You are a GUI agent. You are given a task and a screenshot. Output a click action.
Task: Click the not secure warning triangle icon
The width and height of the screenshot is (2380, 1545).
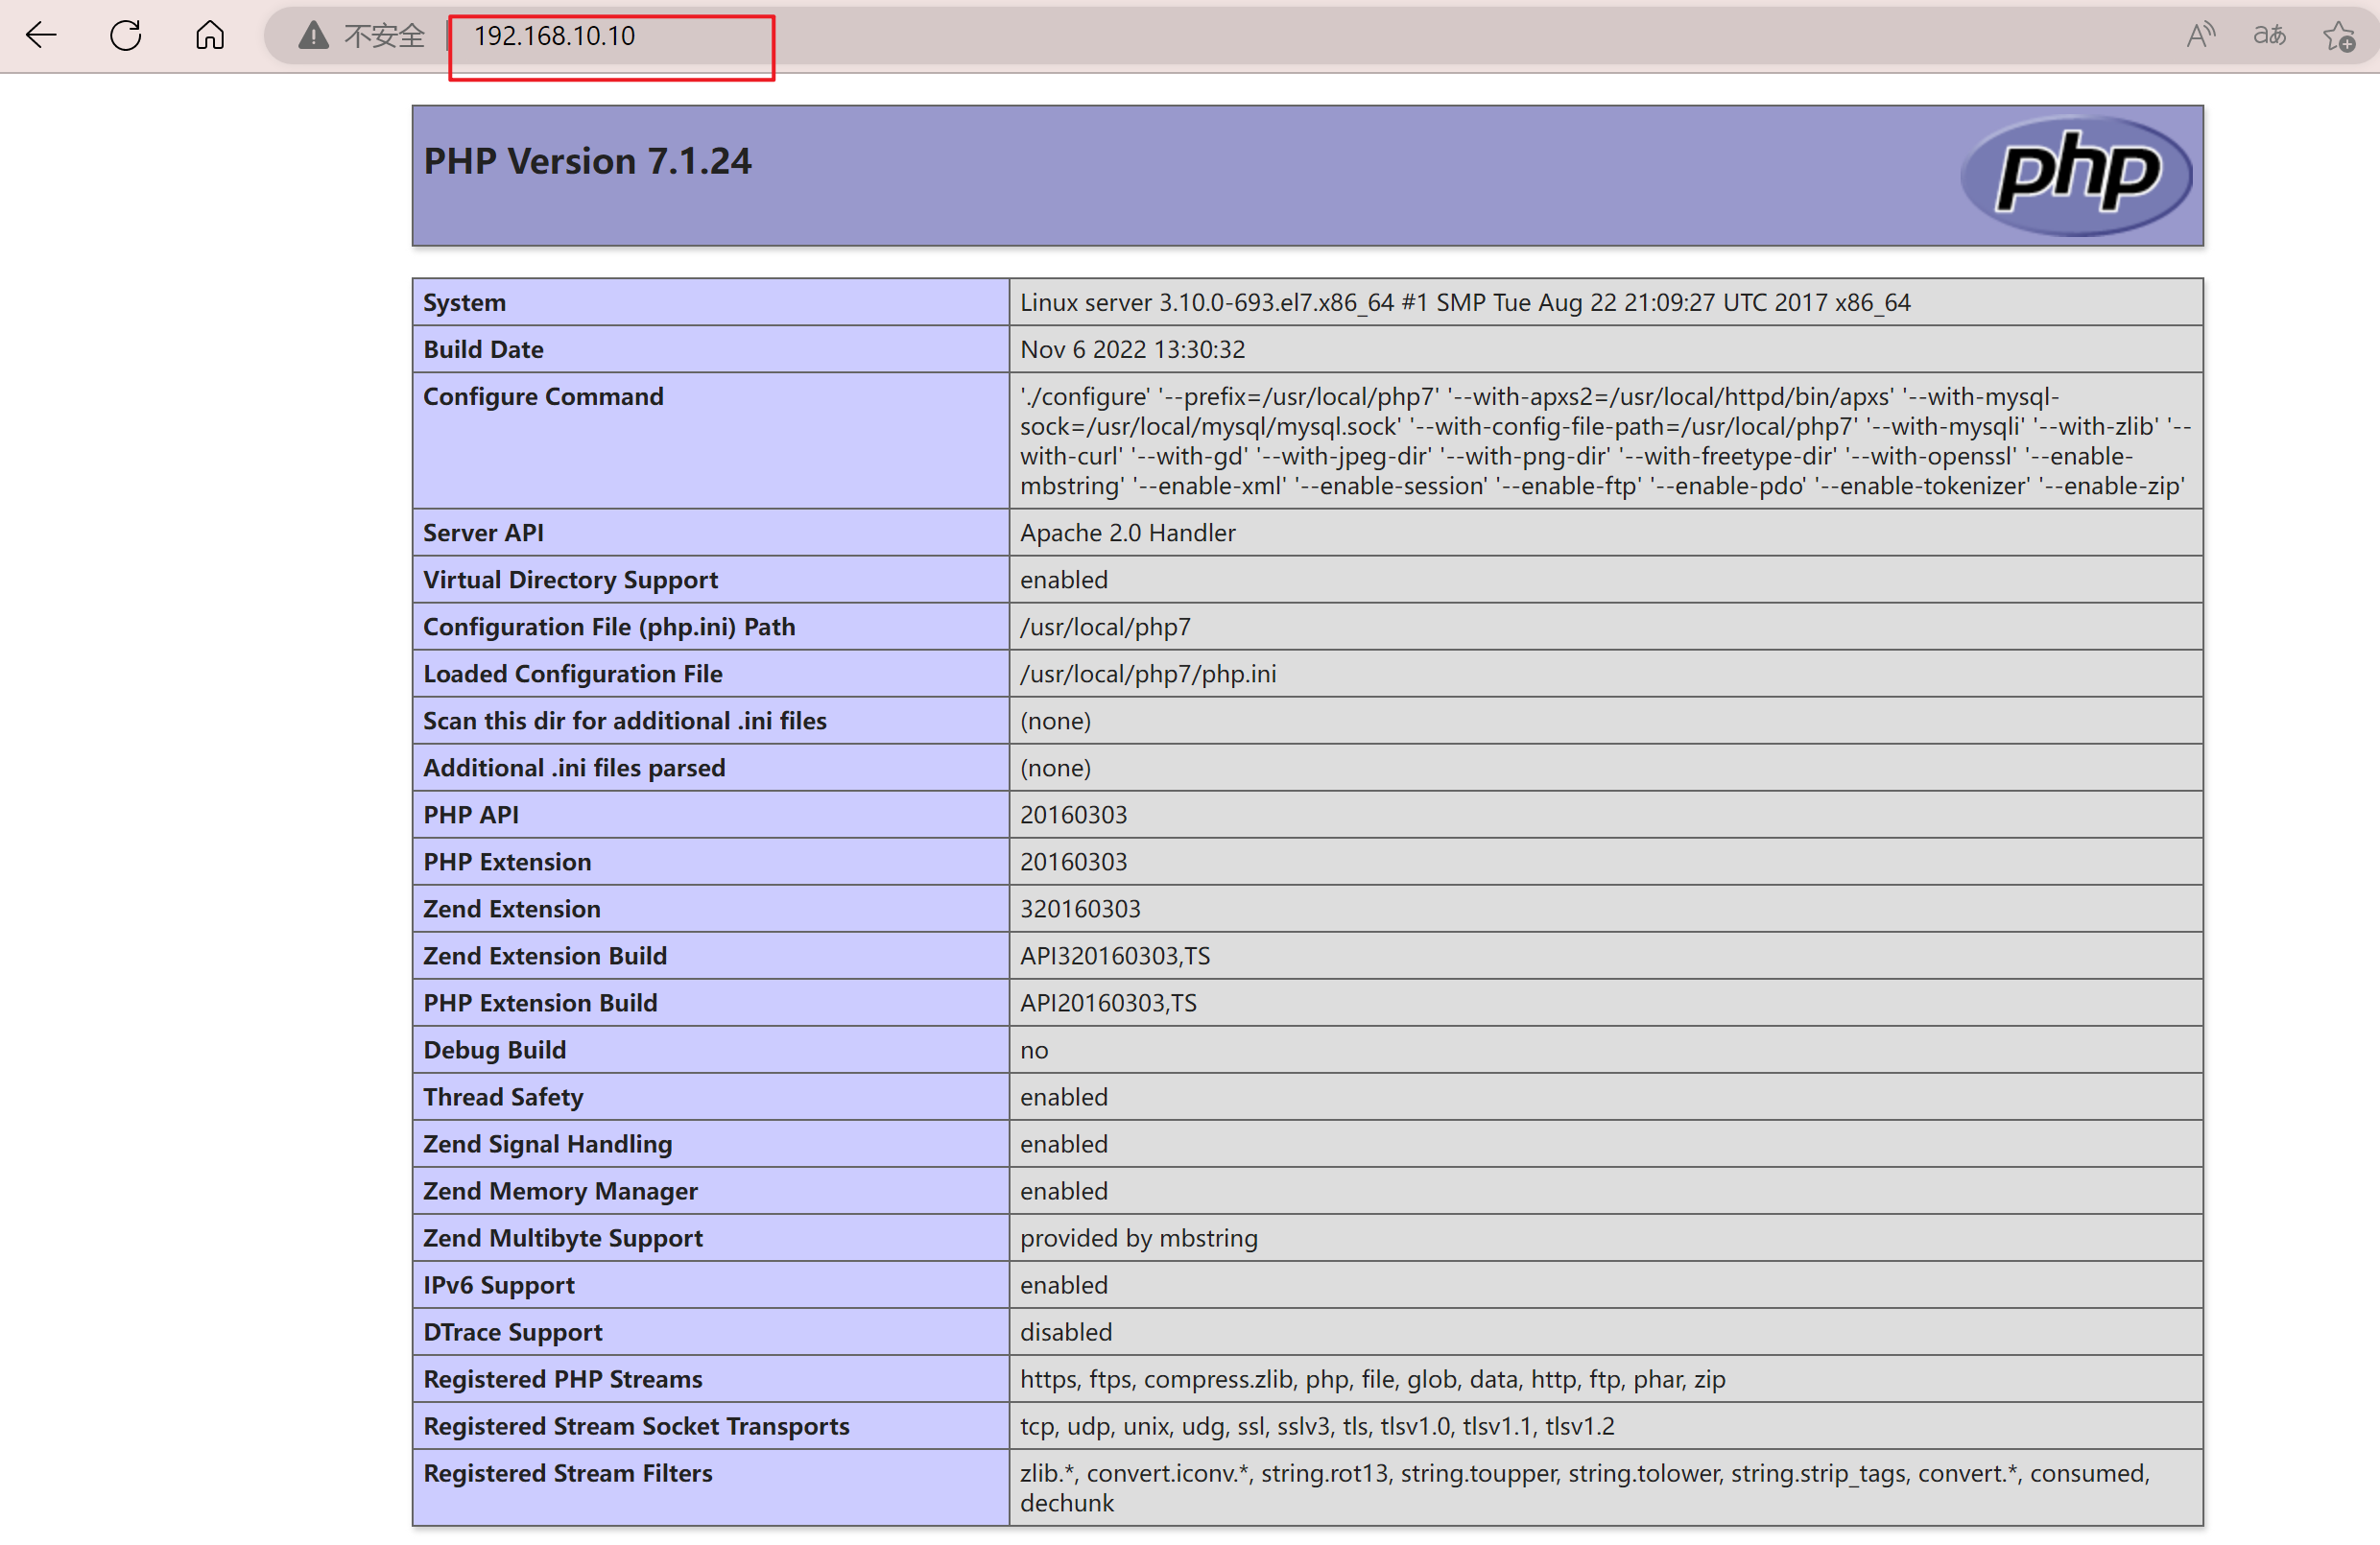[x=314, y=36]
